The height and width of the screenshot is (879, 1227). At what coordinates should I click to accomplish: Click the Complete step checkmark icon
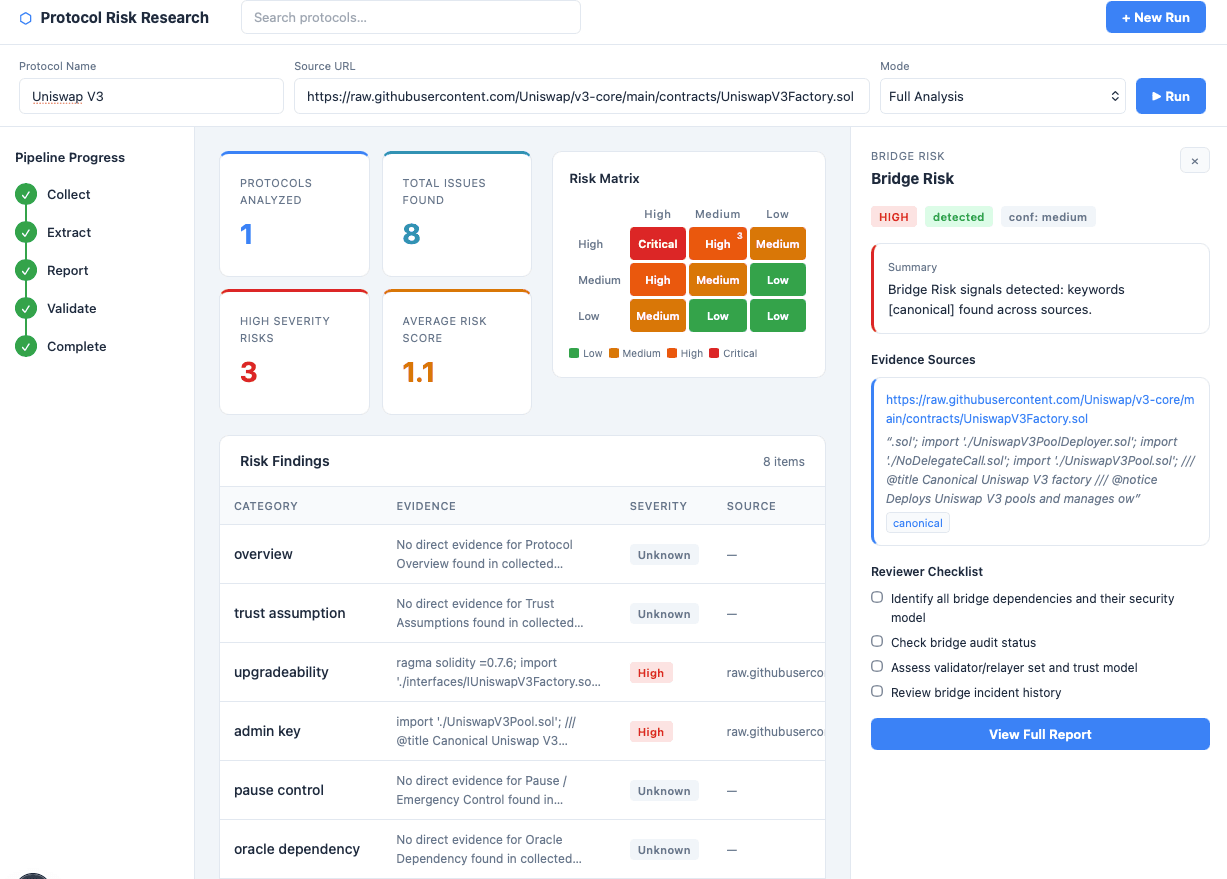tap(26, 346)
